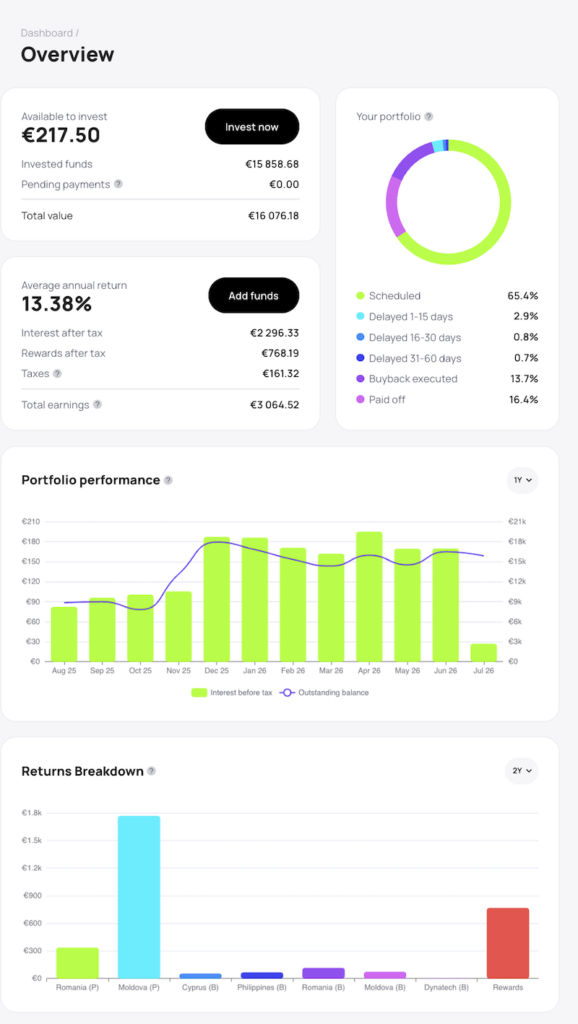Click the Romania (P) returns bar
Viewport: 578px width, 1024px height.
pos(77,963)
